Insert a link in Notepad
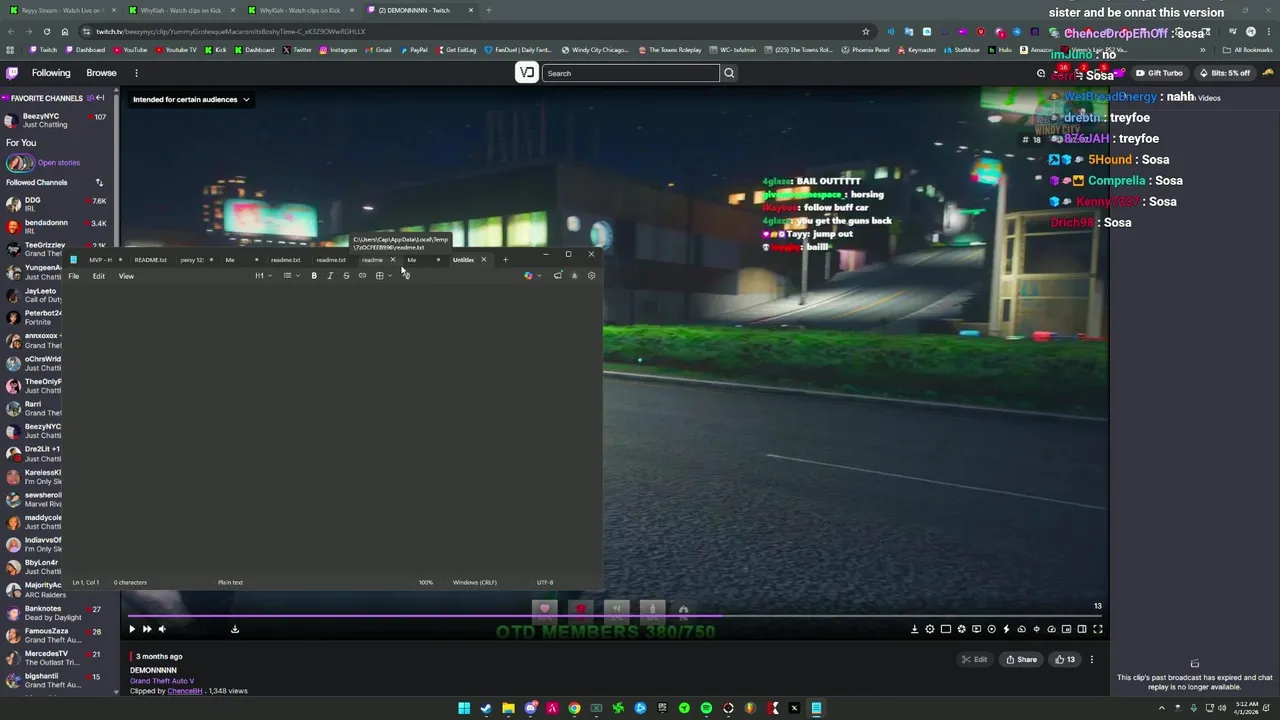The width and height of the screenshot is (1280, 720). 362,276
